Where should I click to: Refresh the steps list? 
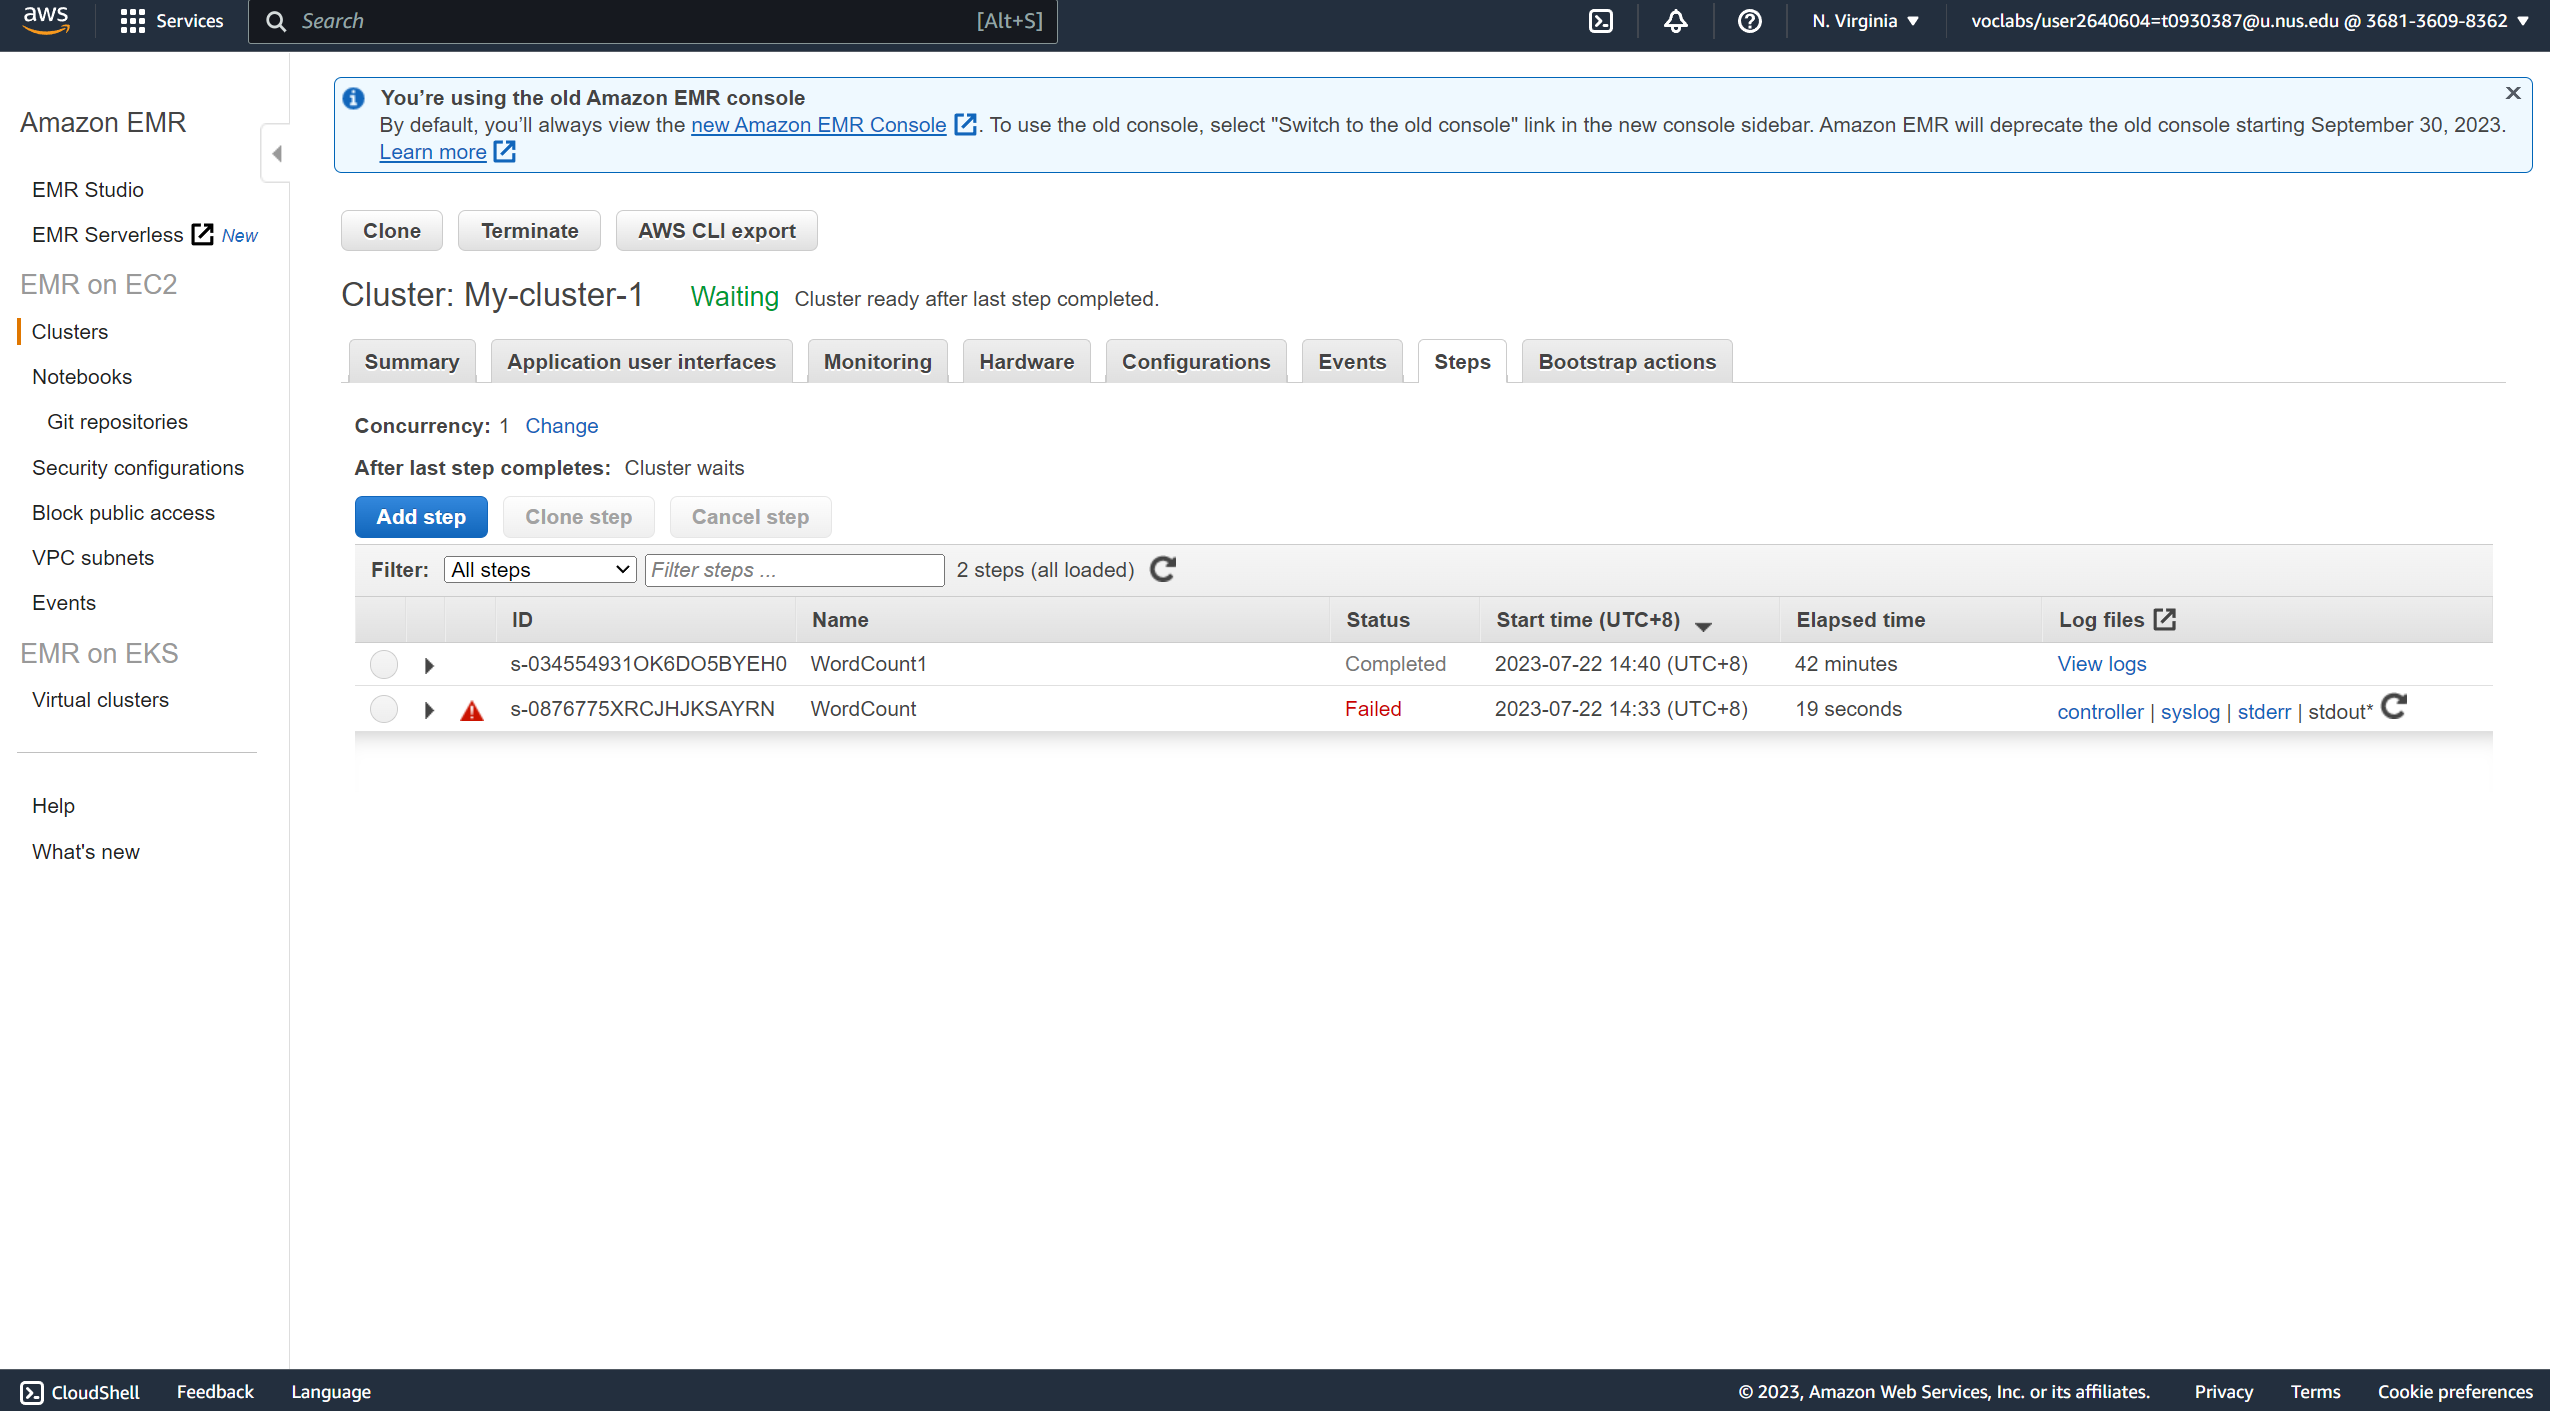point(1162,570)
